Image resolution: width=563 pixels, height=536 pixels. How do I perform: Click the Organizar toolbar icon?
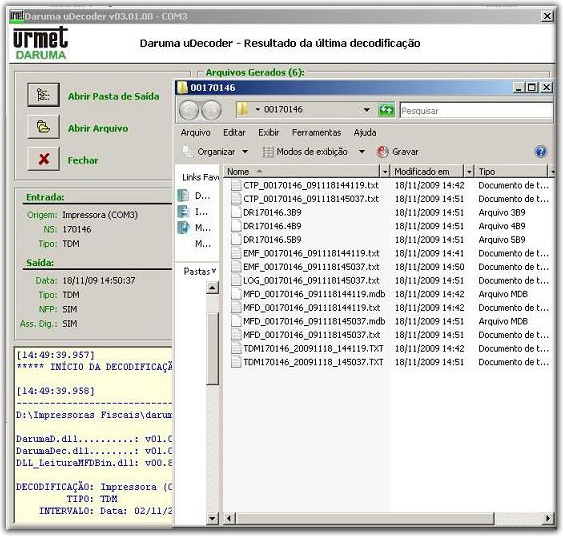click(x=188, y=151)
